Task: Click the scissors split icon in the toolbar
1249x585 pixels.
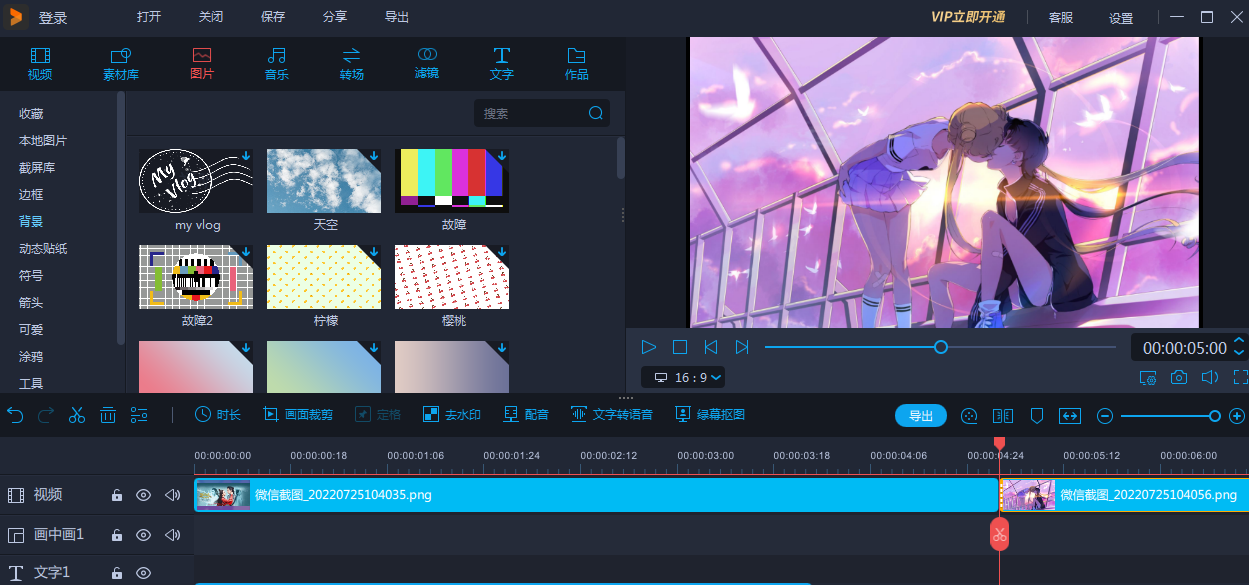Action: (x=77, y=415)
